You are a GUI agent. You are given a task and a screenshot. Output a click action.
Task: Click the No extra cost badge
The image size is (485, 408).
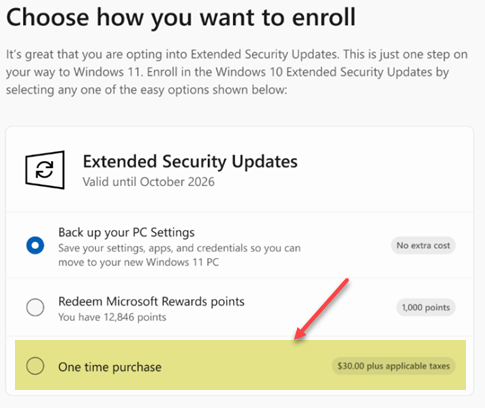(x=423, y=246)
